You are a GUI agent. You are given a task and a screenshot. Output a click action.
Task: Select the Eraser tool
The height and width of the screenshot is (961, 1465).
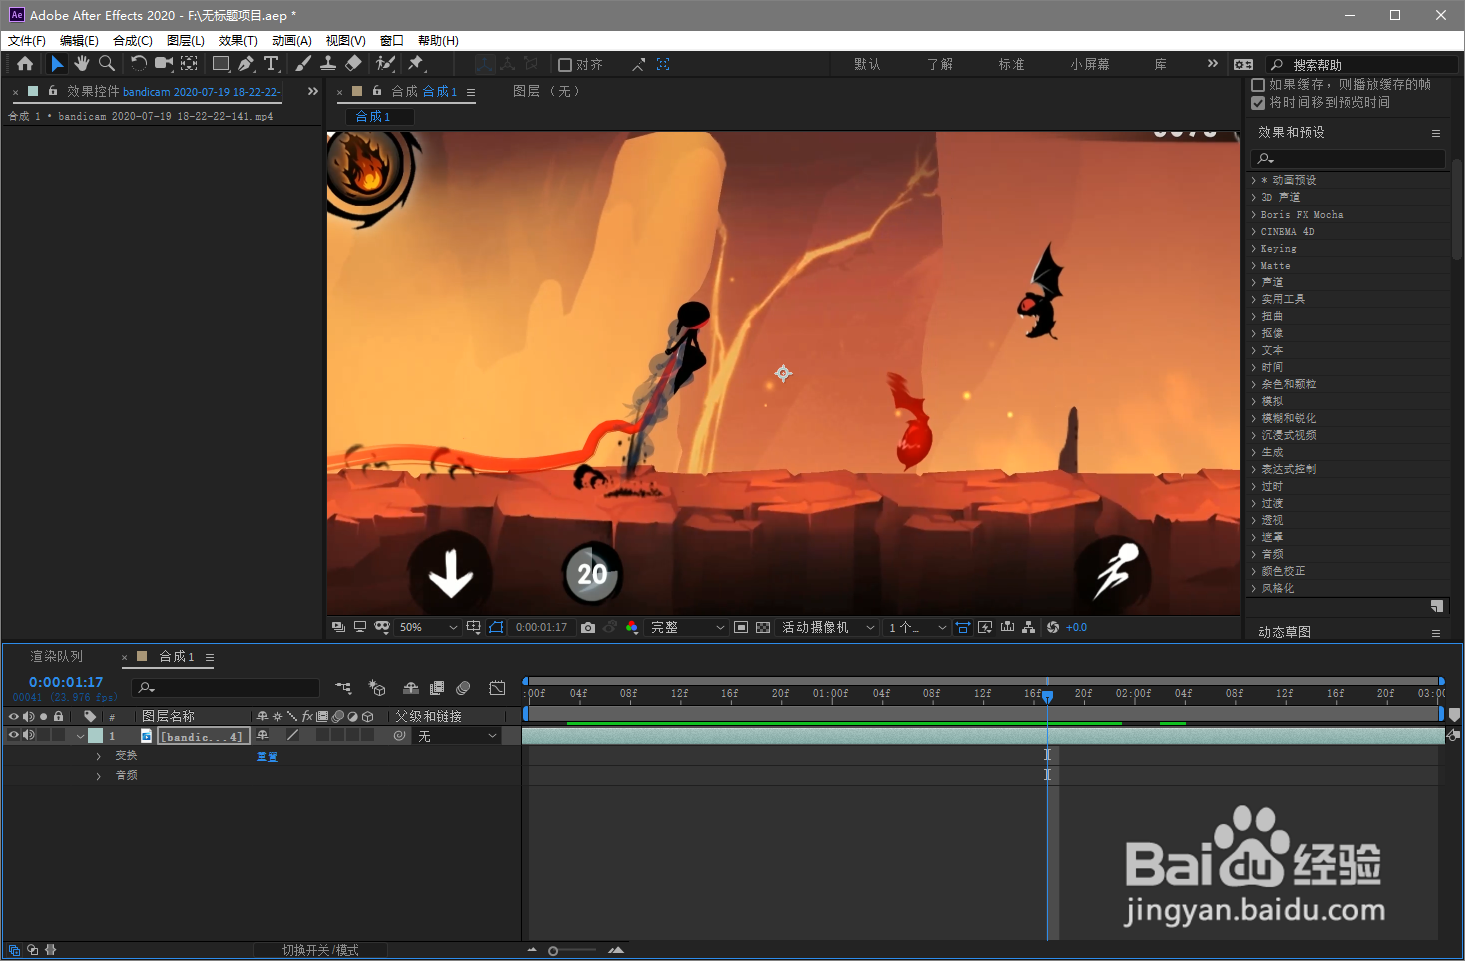tap(353, 63)
